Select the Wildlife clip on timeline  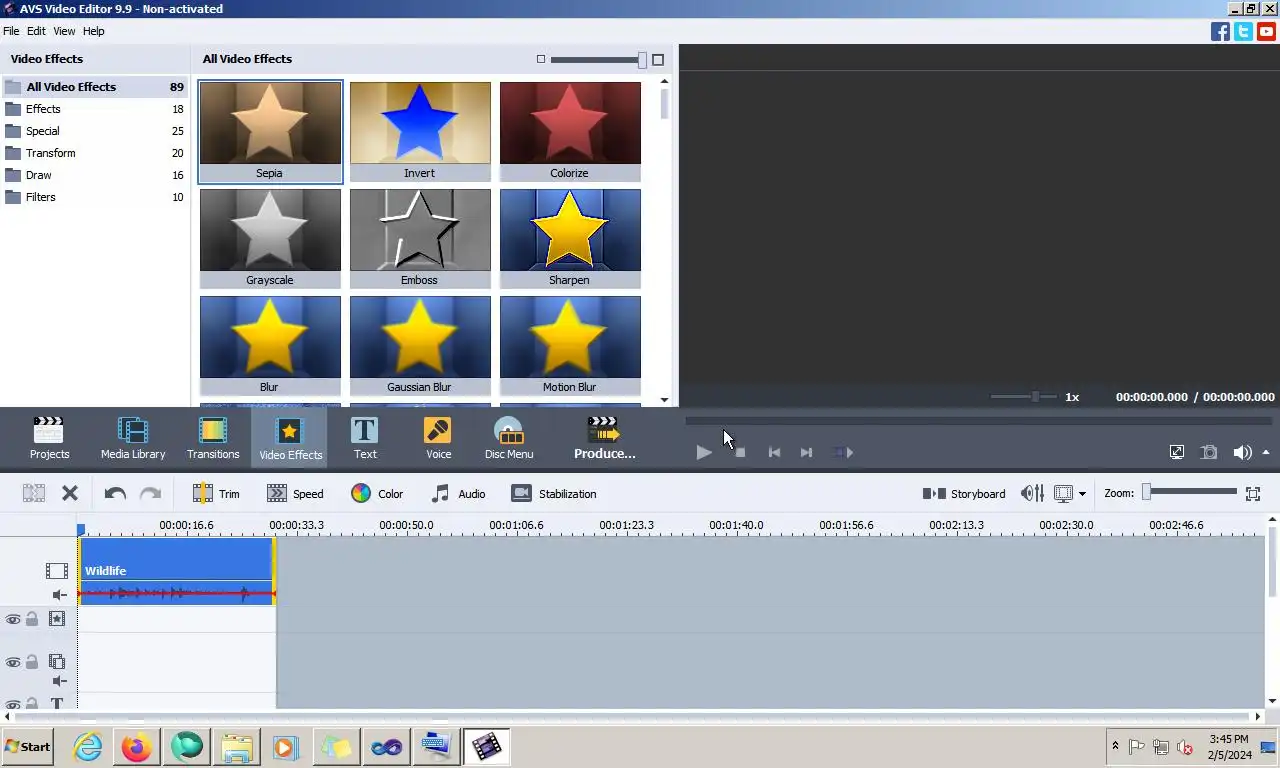pyautogui.click(x=177, y=571)
